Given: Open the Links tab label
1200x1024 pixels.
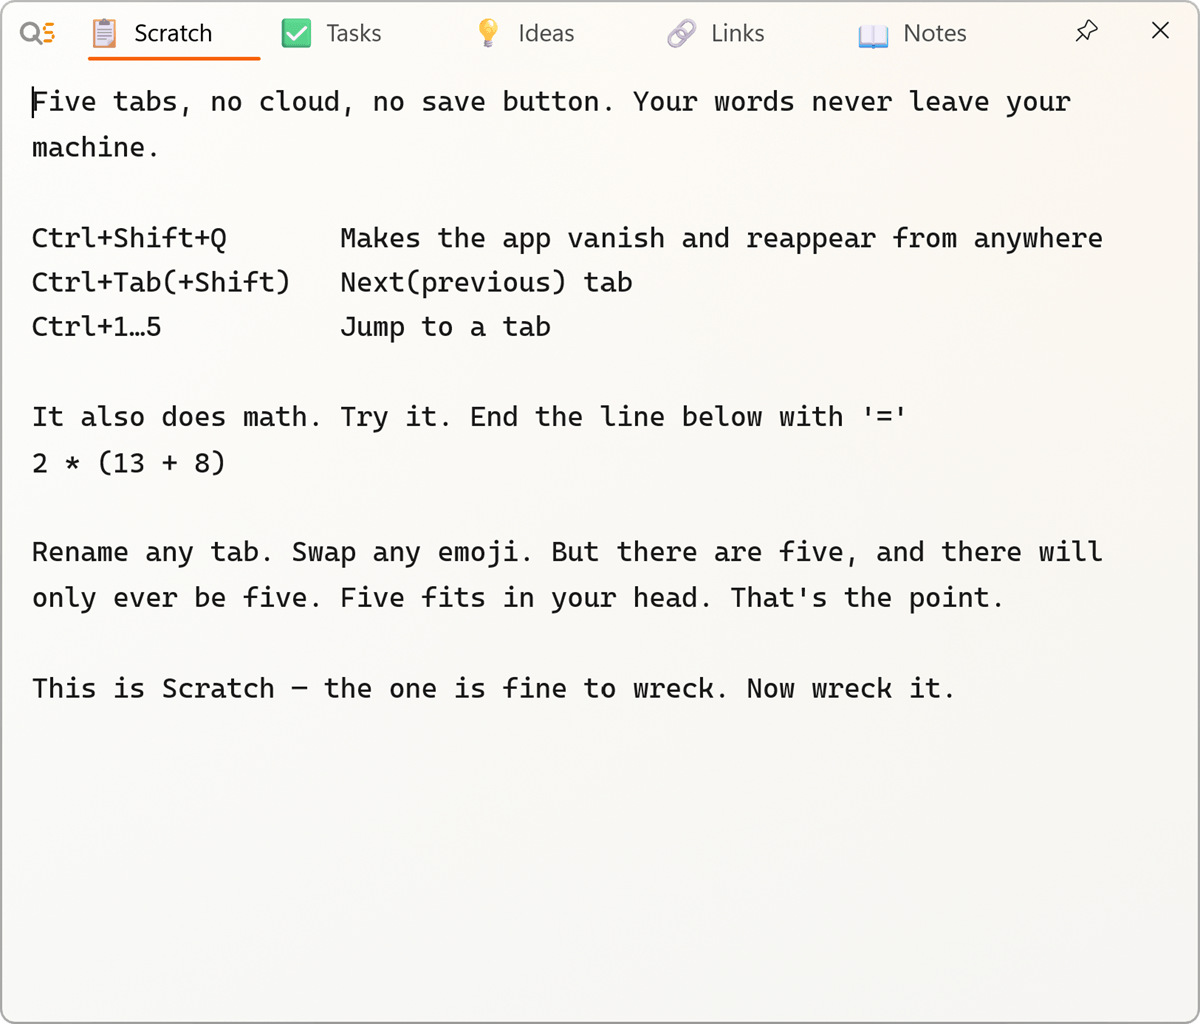Looking at the screenshot, I should [x=738, y=33].
